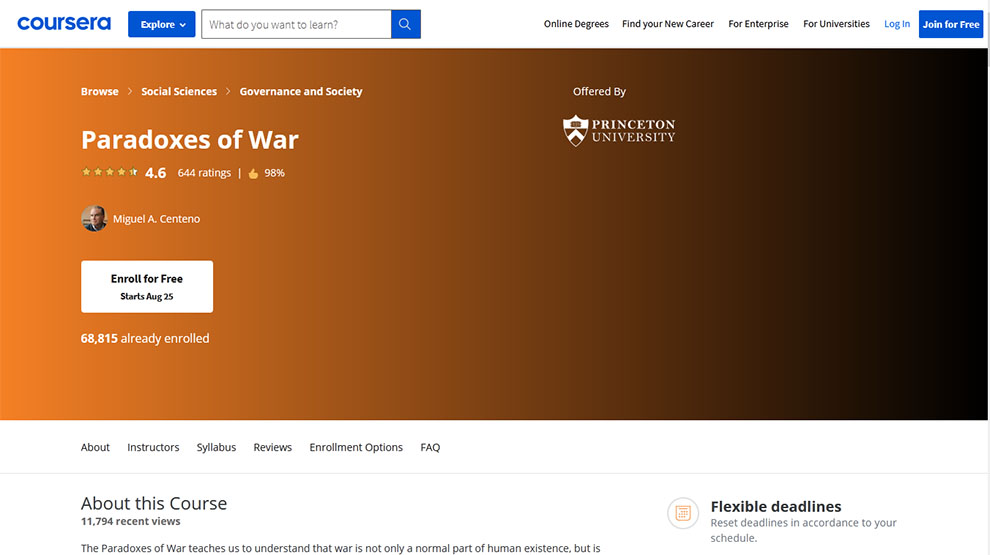Image resolution: width=990 pixels, height=555 pixels.
Task: Switch to the Enrollment Options tab
Action: [x=355, y=447]
